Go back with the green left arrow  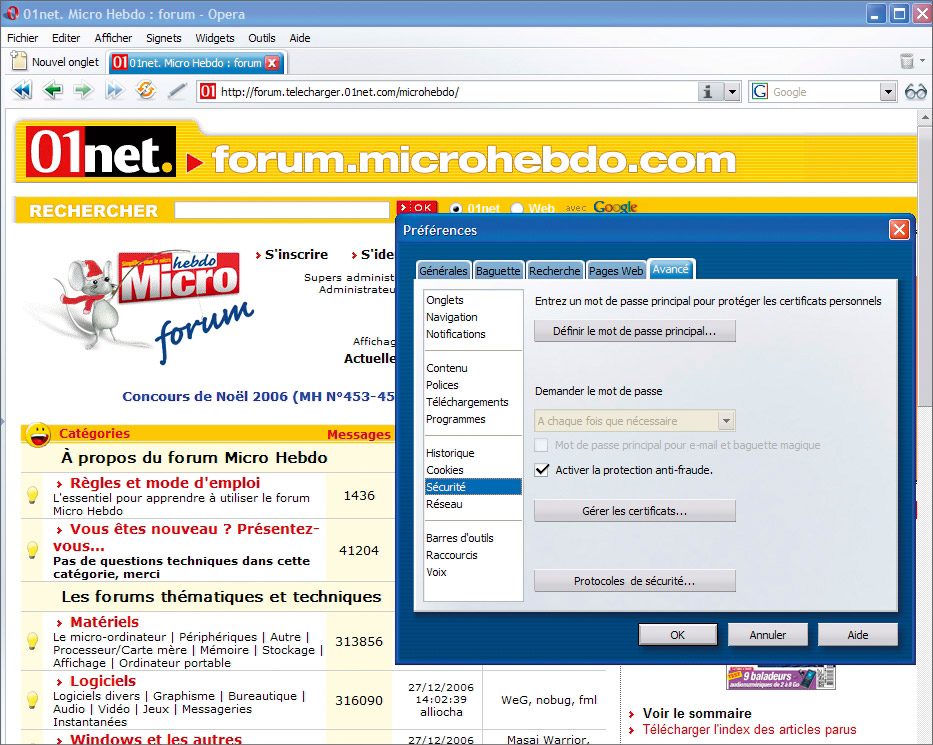click(x=53, y=91)
